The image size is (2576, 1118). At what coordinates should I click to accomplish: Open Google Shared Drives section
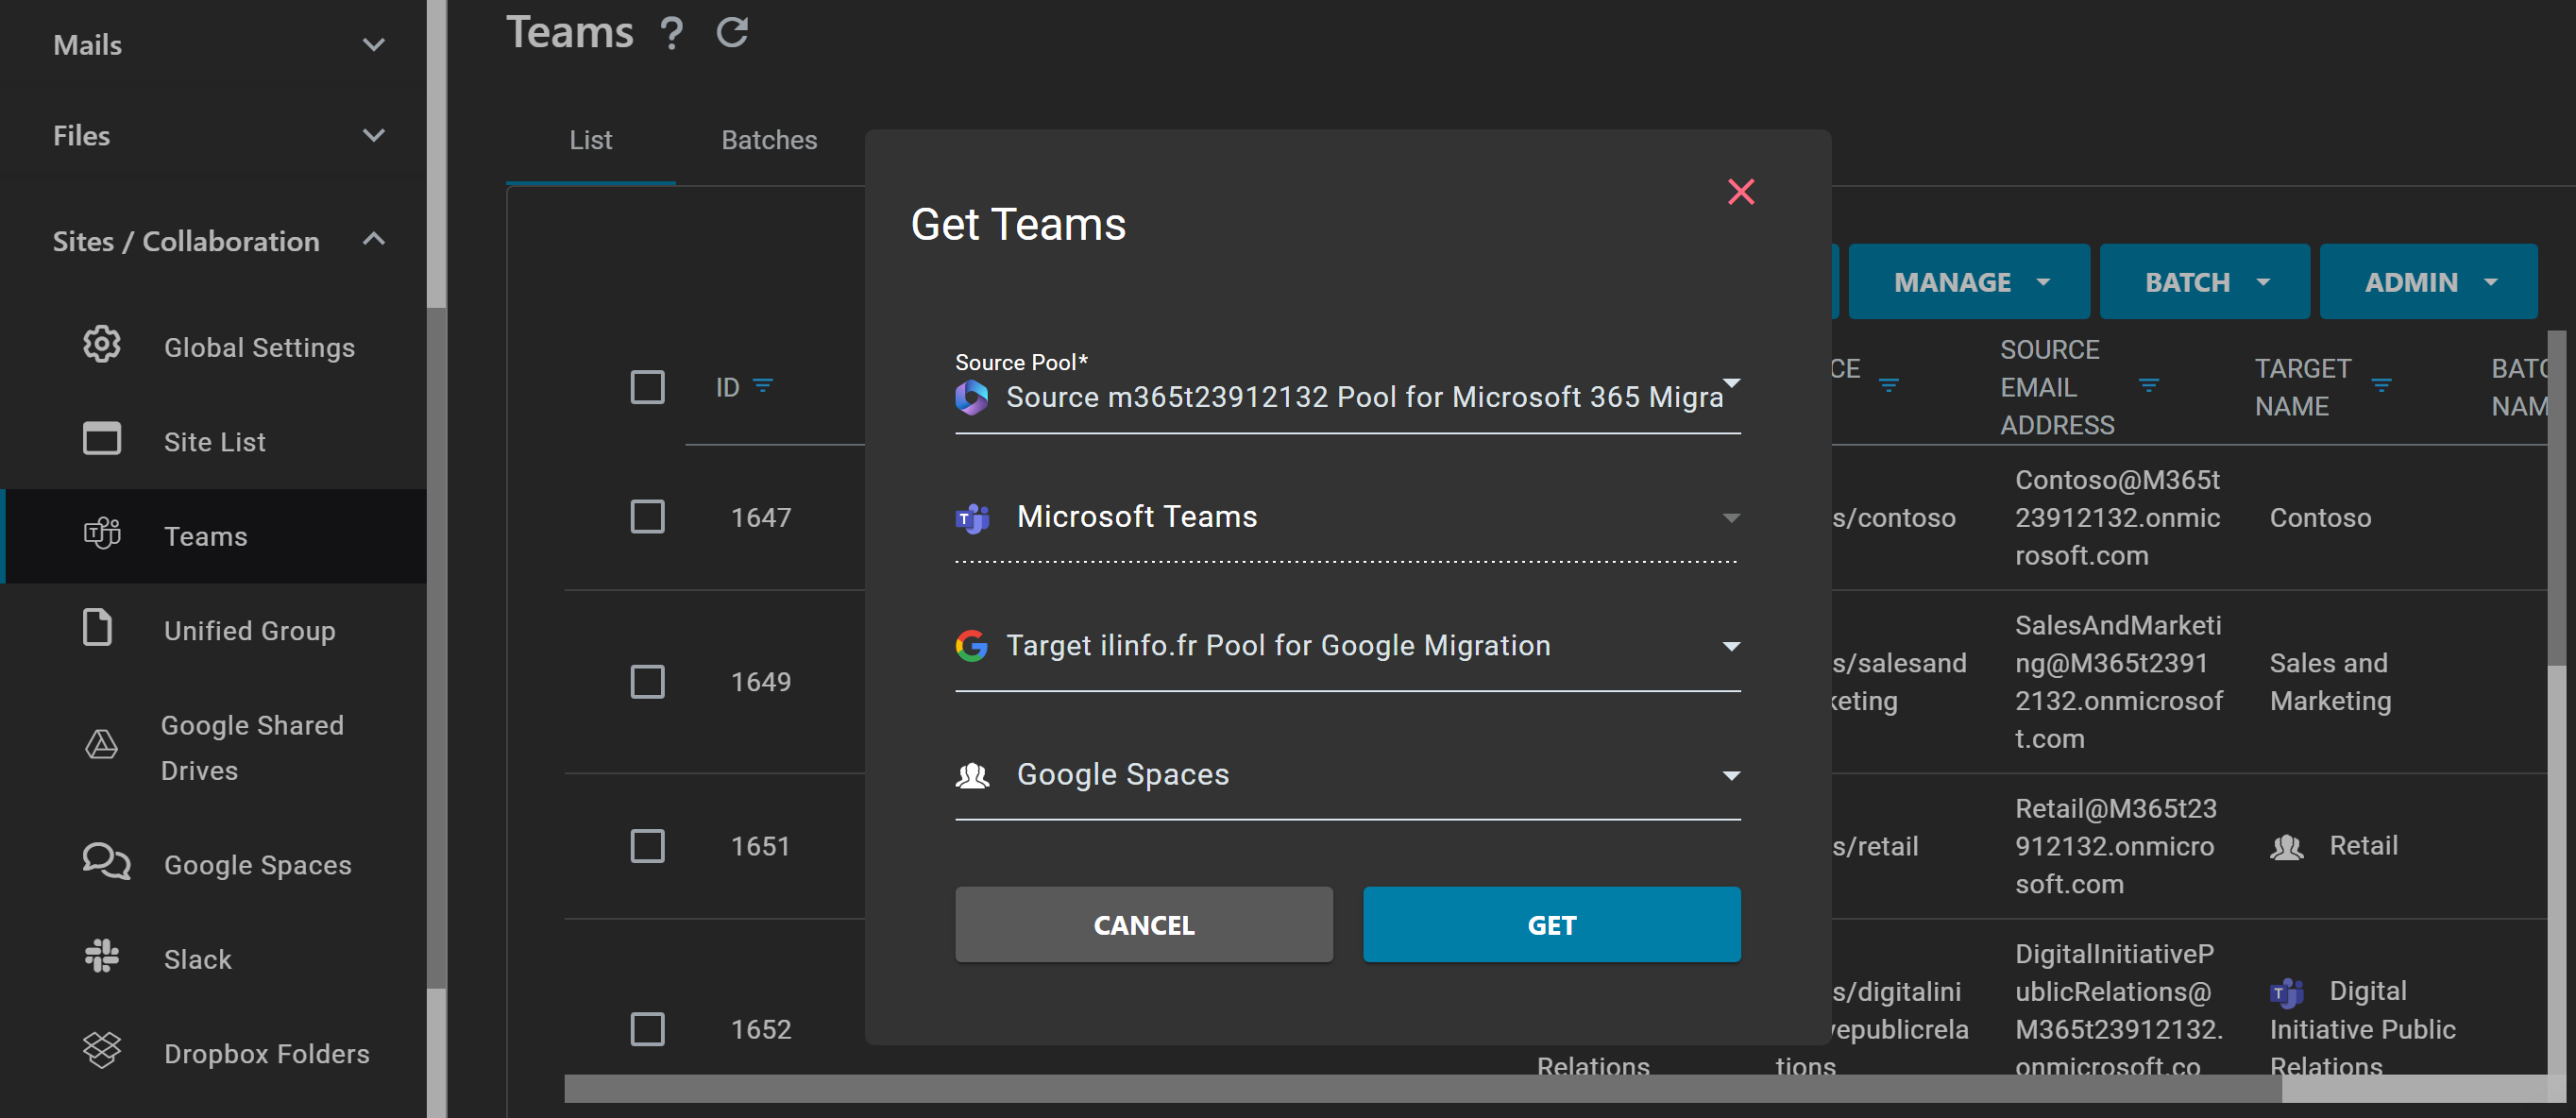(x=214, y=747)
